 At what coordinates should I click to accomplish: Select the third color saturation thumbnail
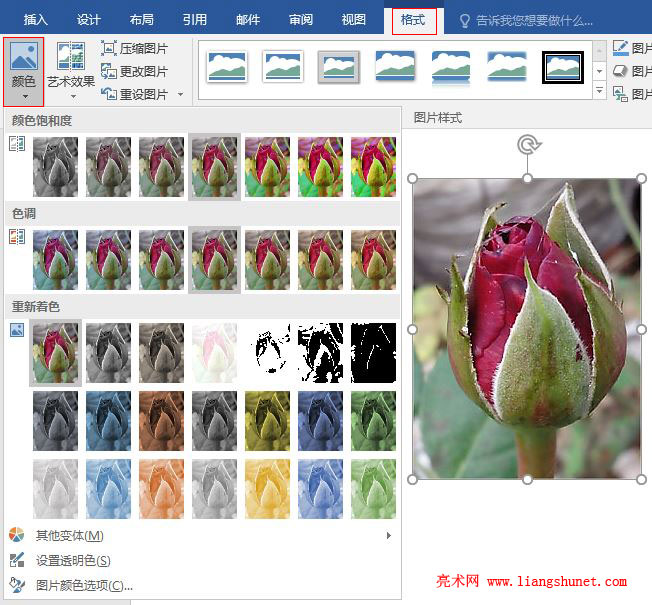tap(161, 167)
